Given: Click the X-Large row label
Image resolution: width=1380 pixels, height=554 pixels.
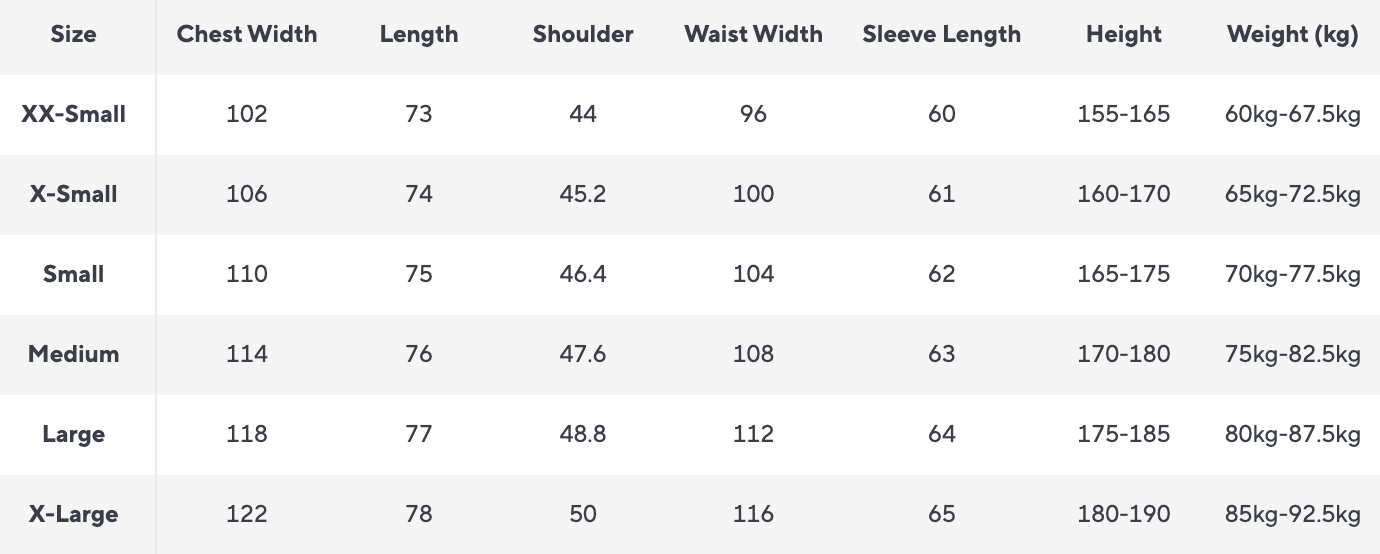Looking at the screenshot, I should coord(74,514).
